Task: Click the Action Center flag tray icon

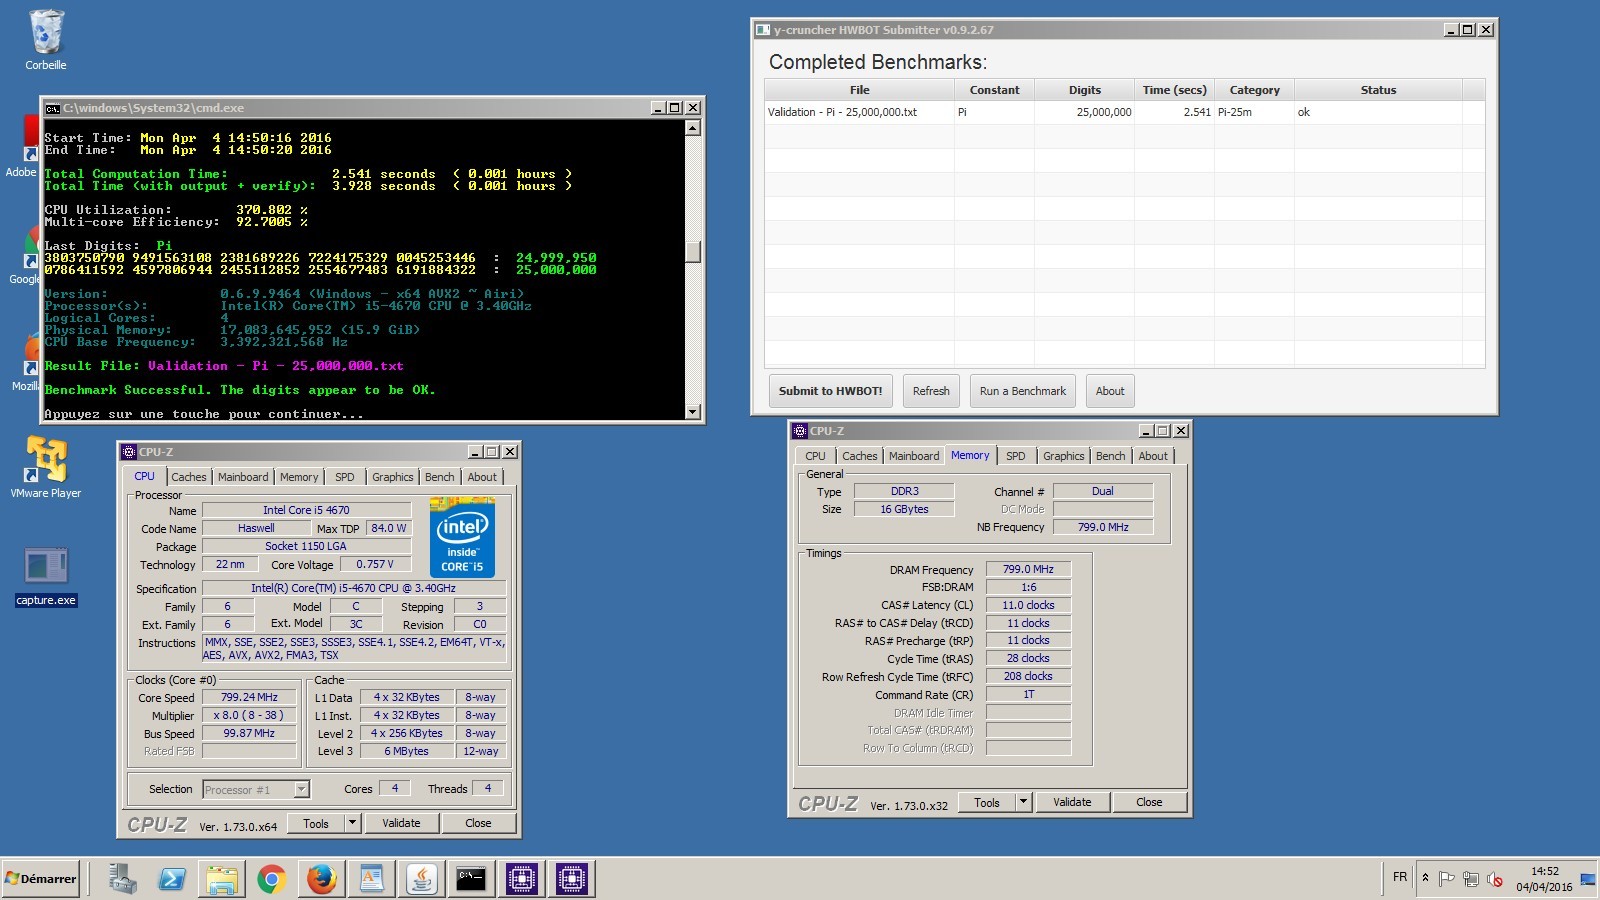Action: tap(1446, 879)
